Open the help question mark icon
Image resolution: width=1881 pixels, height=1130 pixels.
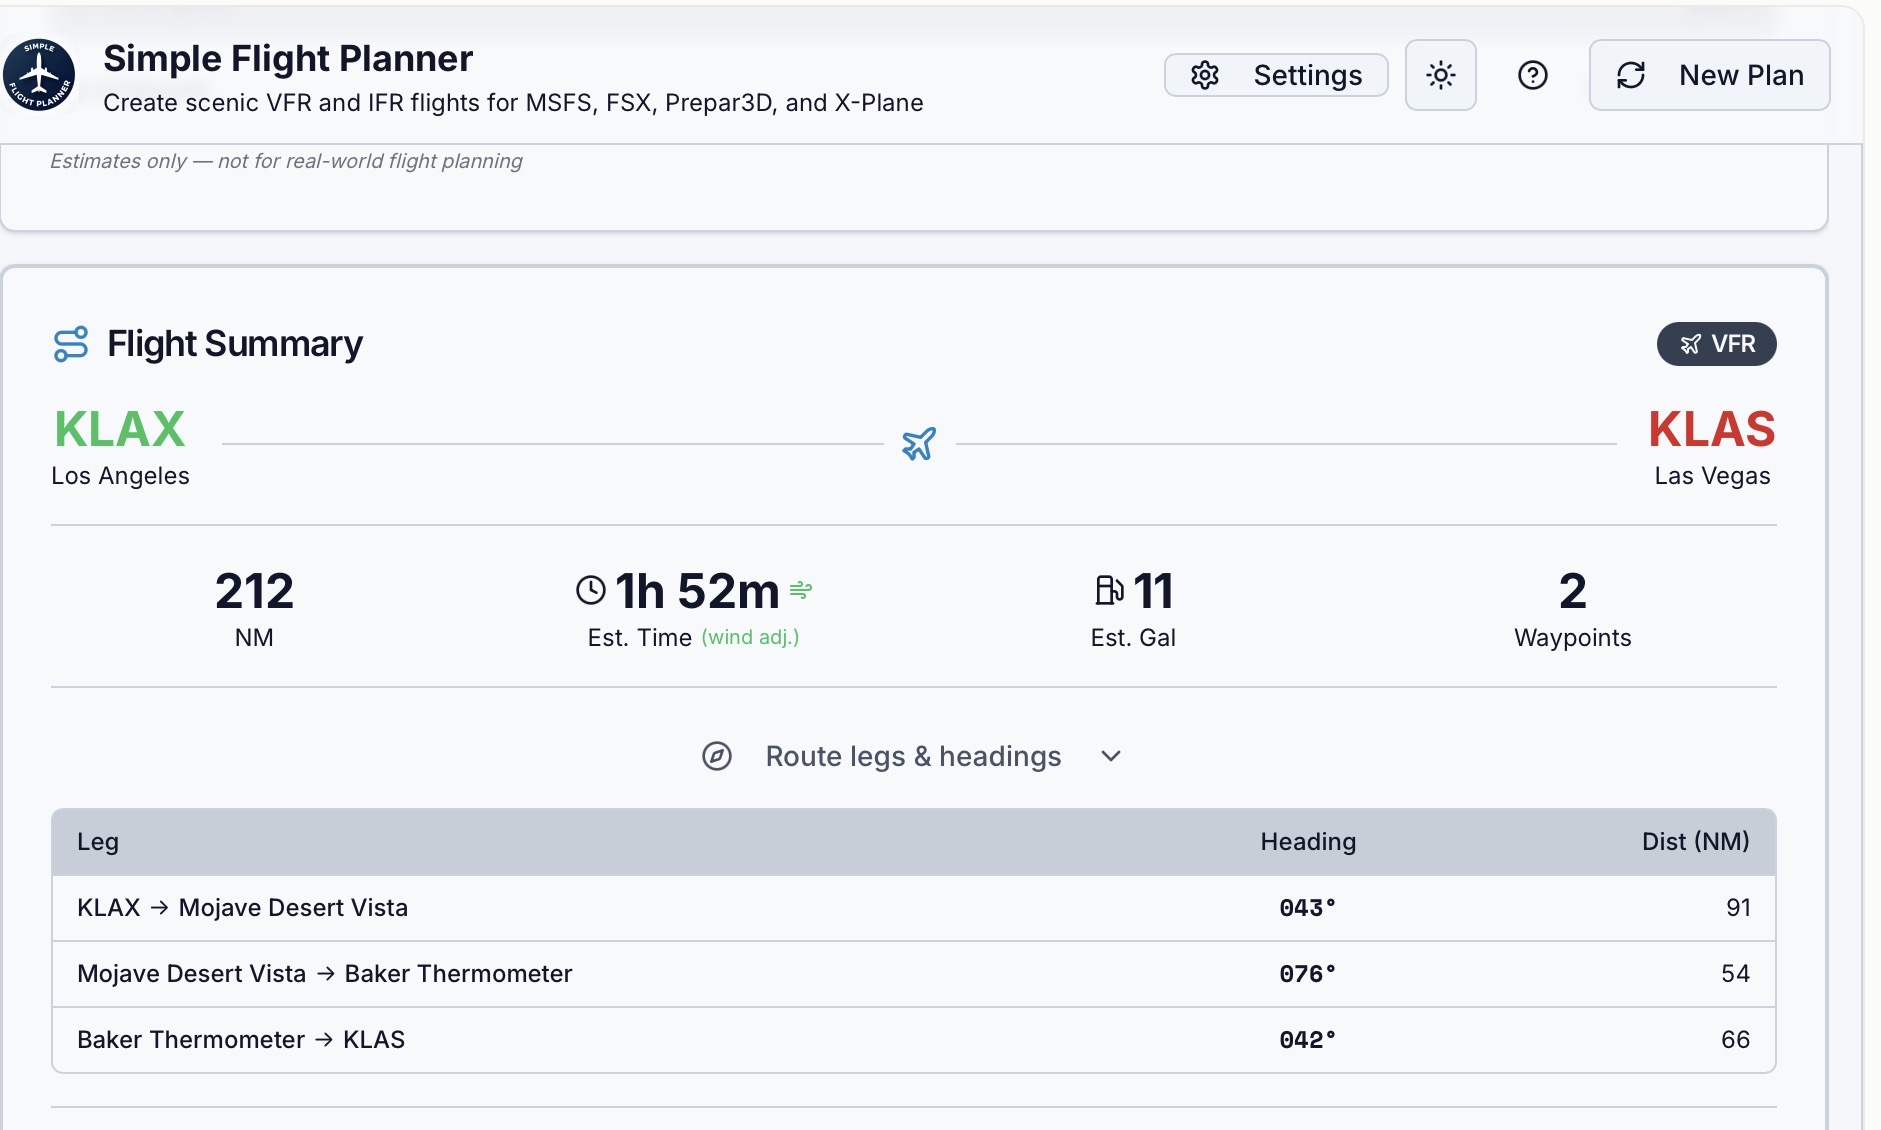click(1532, 75)
